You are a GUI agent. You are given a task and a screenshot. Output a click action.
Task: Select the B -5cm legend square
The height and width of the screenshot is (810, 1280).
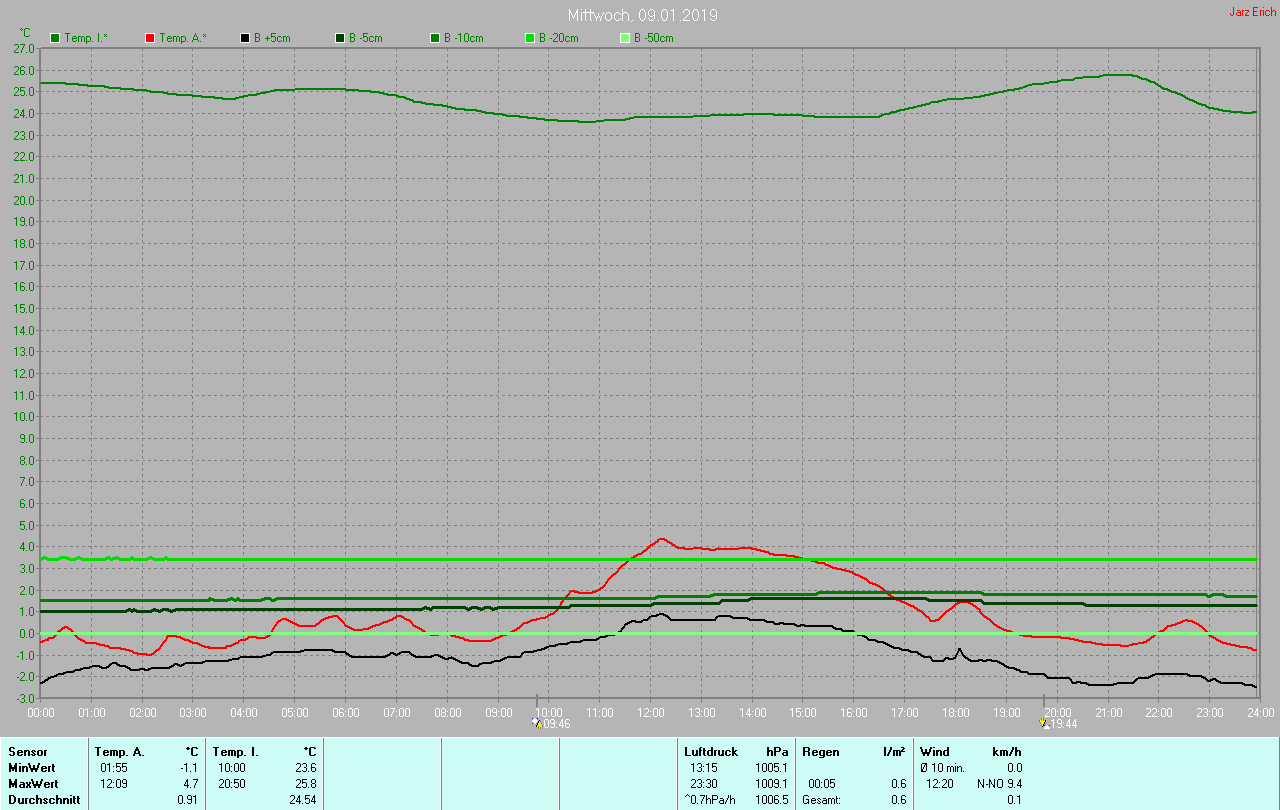pos(340,38)
